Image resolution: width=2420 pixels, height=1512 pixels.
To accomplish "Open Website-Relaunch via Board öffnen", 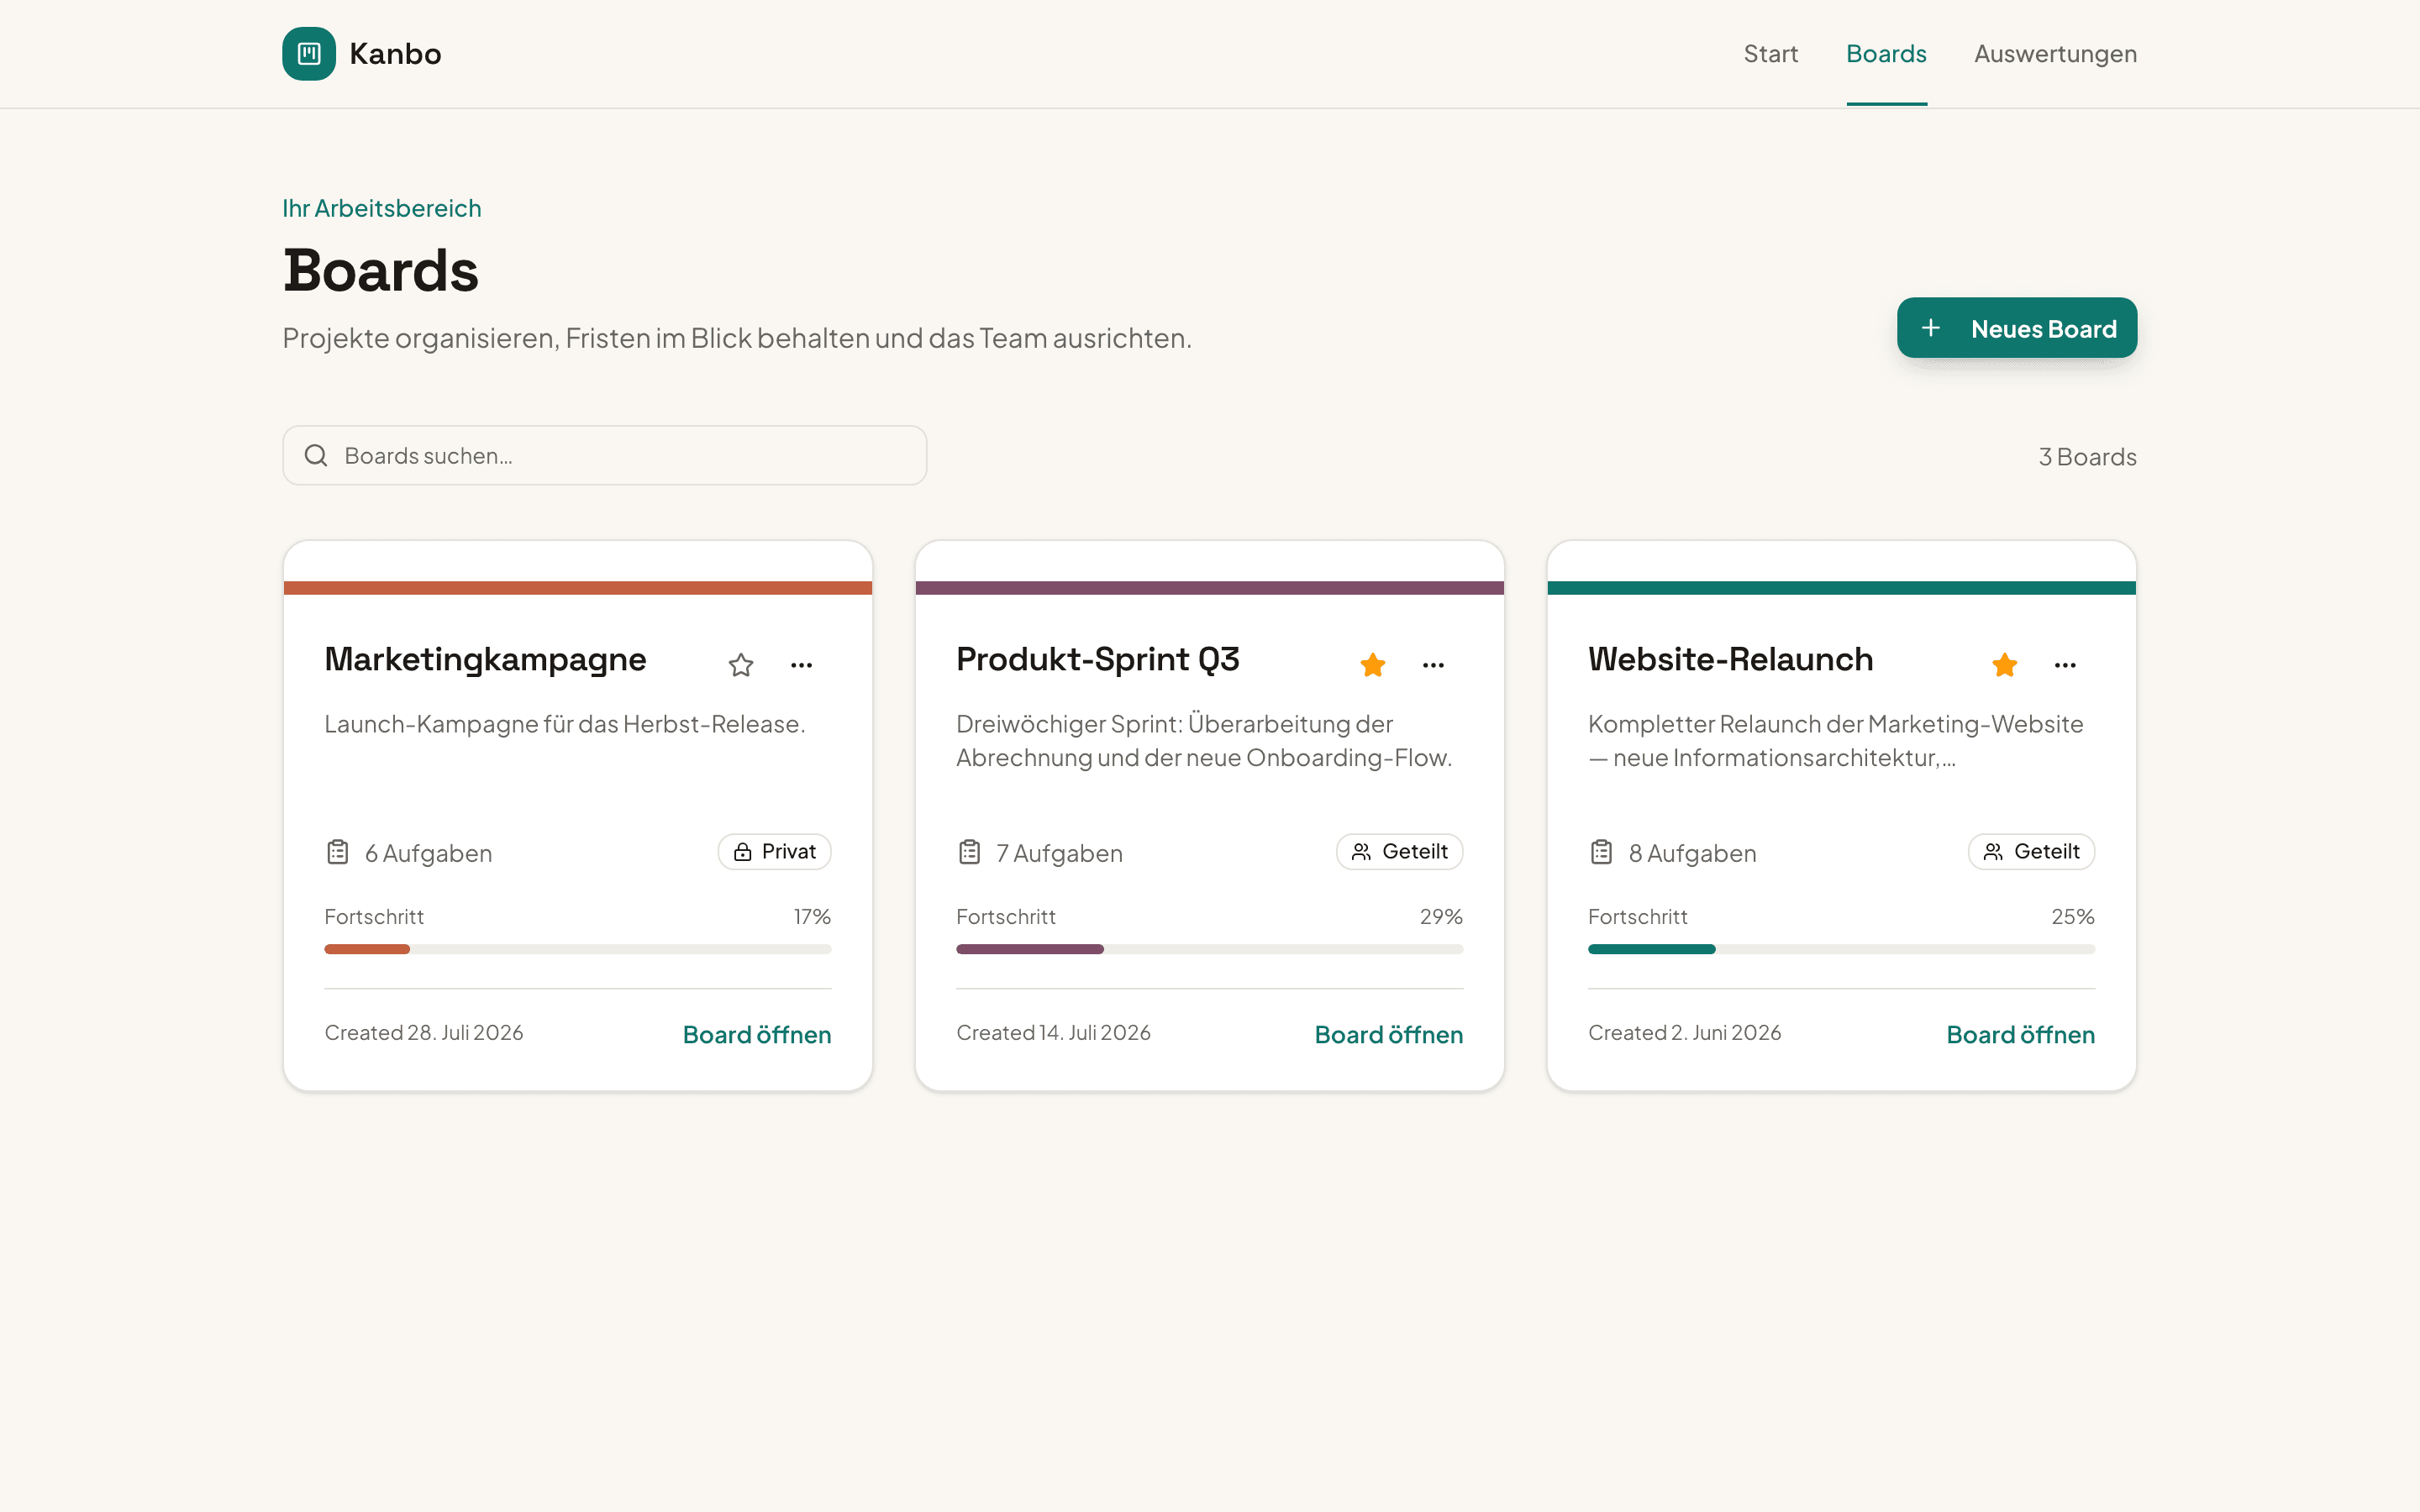I will pos(2021,1035).
